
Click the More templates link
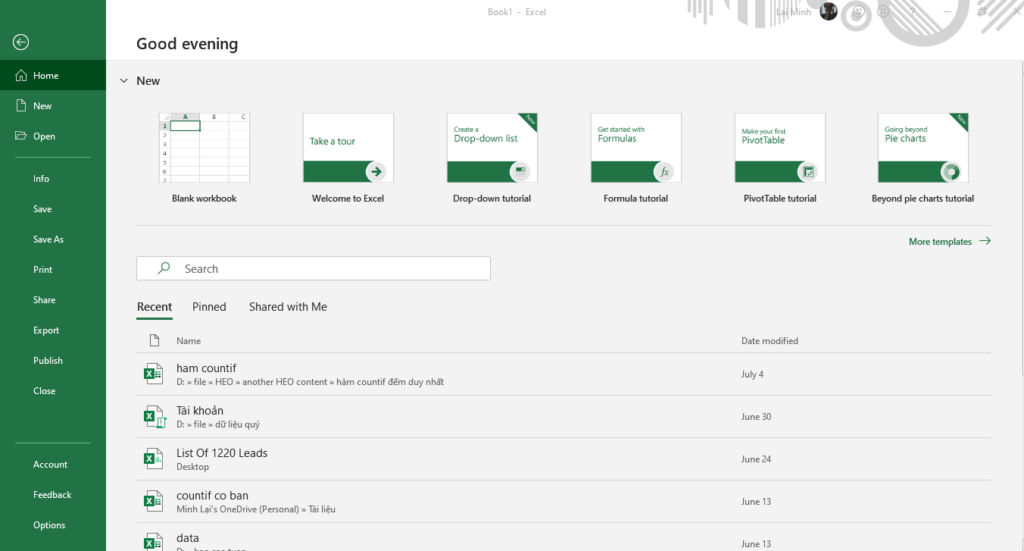click(x=948, y=242)
